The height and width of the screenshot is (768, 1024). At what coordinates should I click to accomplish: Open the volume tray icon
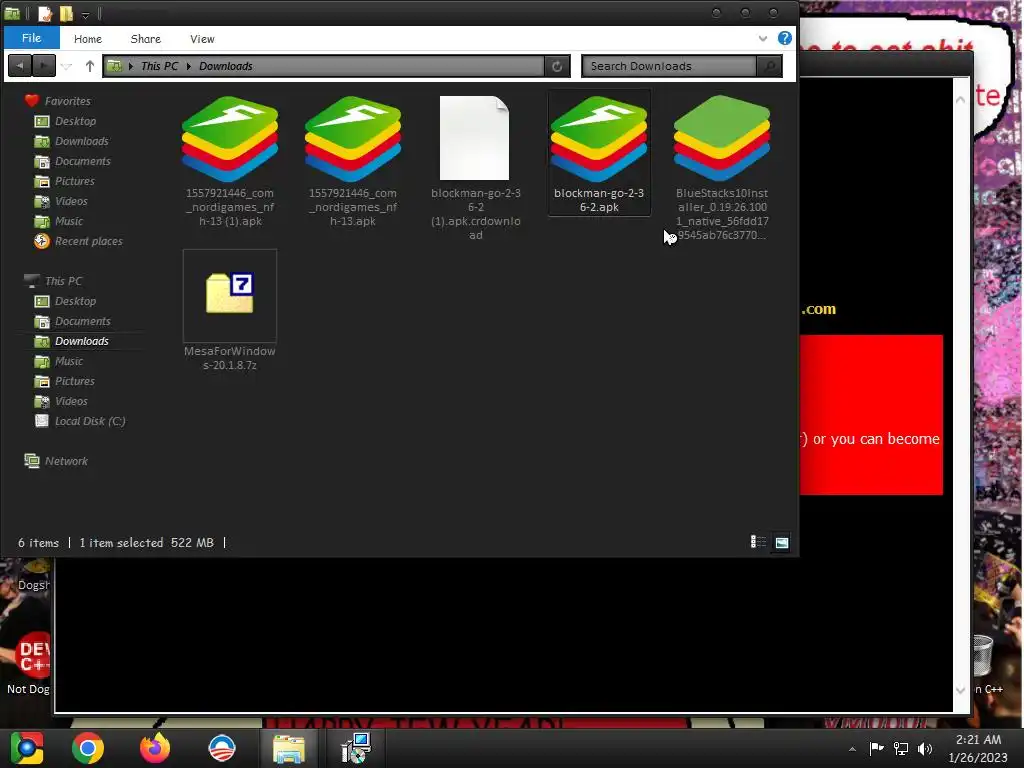925,748
